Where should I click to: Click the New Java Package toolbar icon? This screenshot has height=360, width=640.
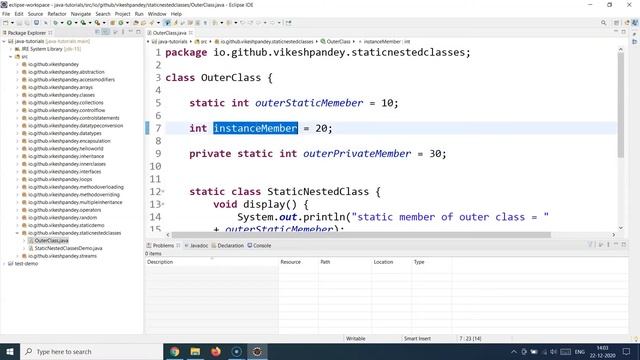tap(112, 23)
